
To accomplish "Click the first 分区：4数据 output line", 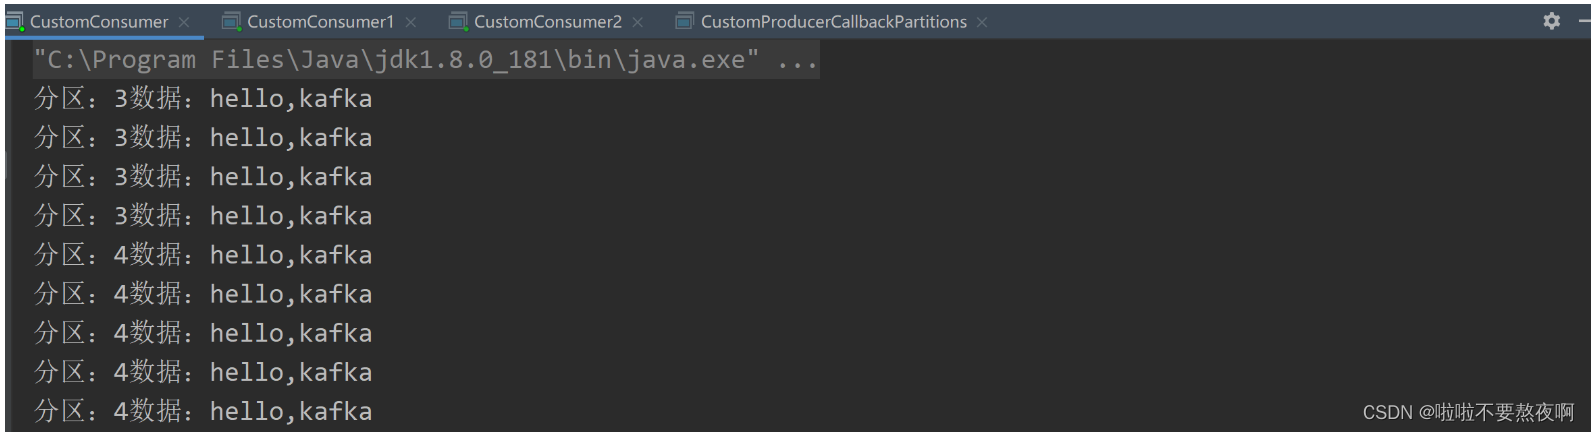I will pos(203,254).
